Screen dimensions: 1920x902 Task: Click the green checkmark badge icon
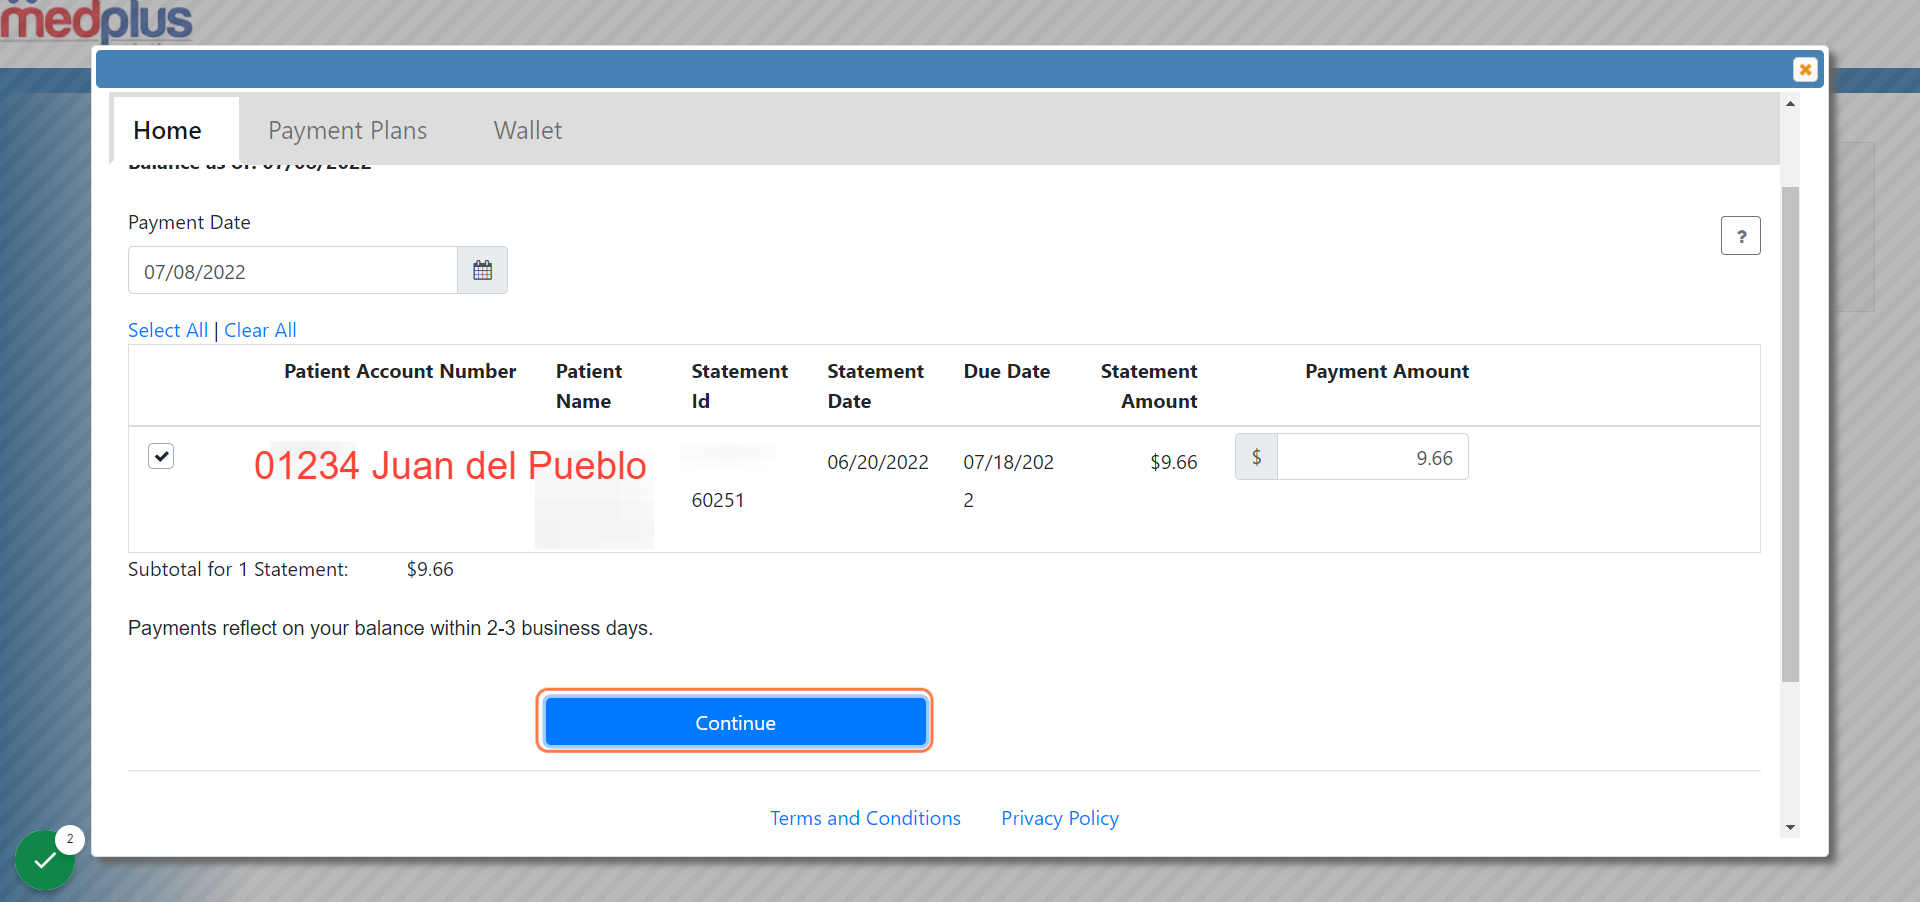click(x=45, y=860)
